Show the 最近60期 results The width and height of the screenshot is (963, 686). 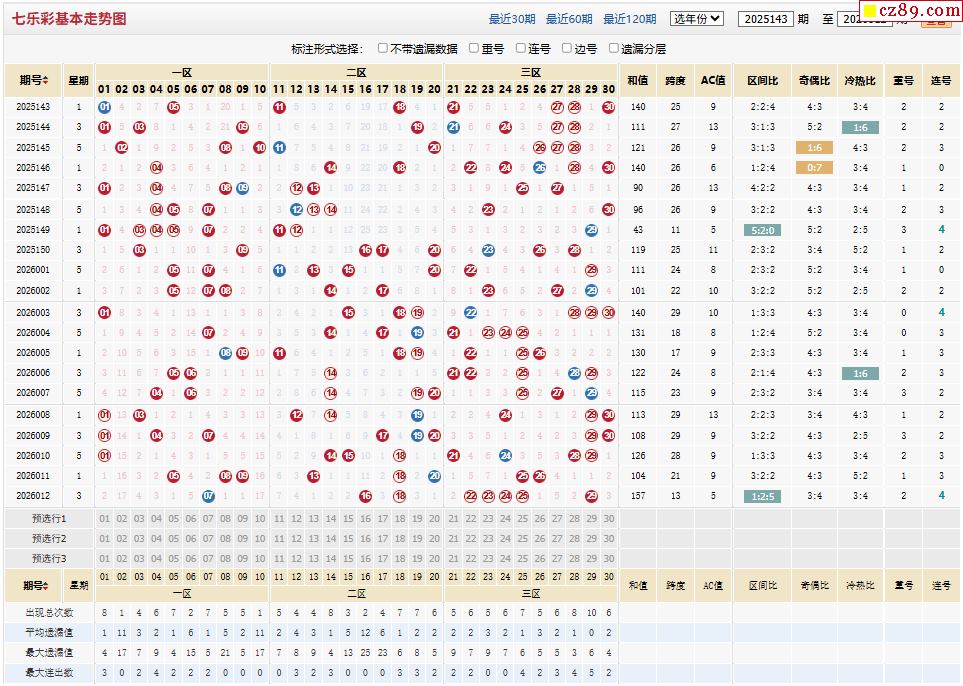click(x=569, y=19)
